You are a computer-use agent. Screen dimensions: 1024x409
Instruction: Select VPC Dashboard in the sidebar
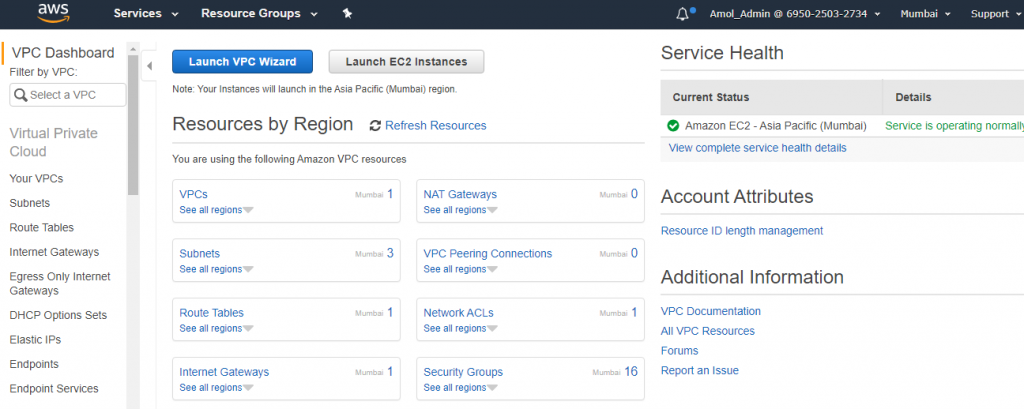pyautogui.click(x=63, y=53)
